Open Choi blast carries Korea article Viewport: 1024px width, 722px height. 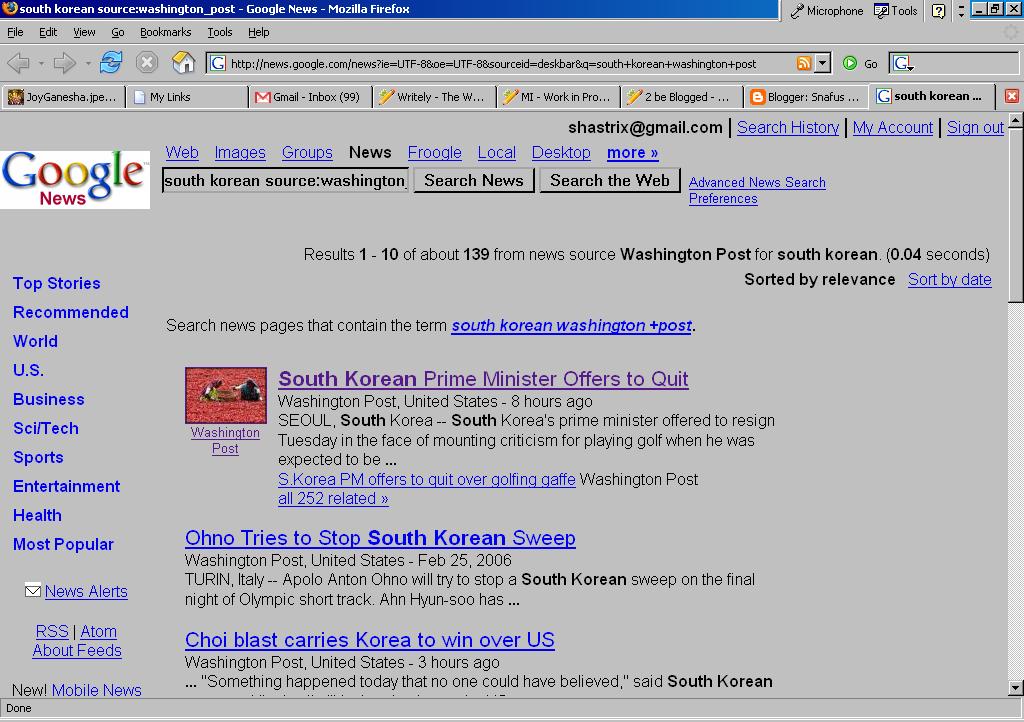[370, 640]
